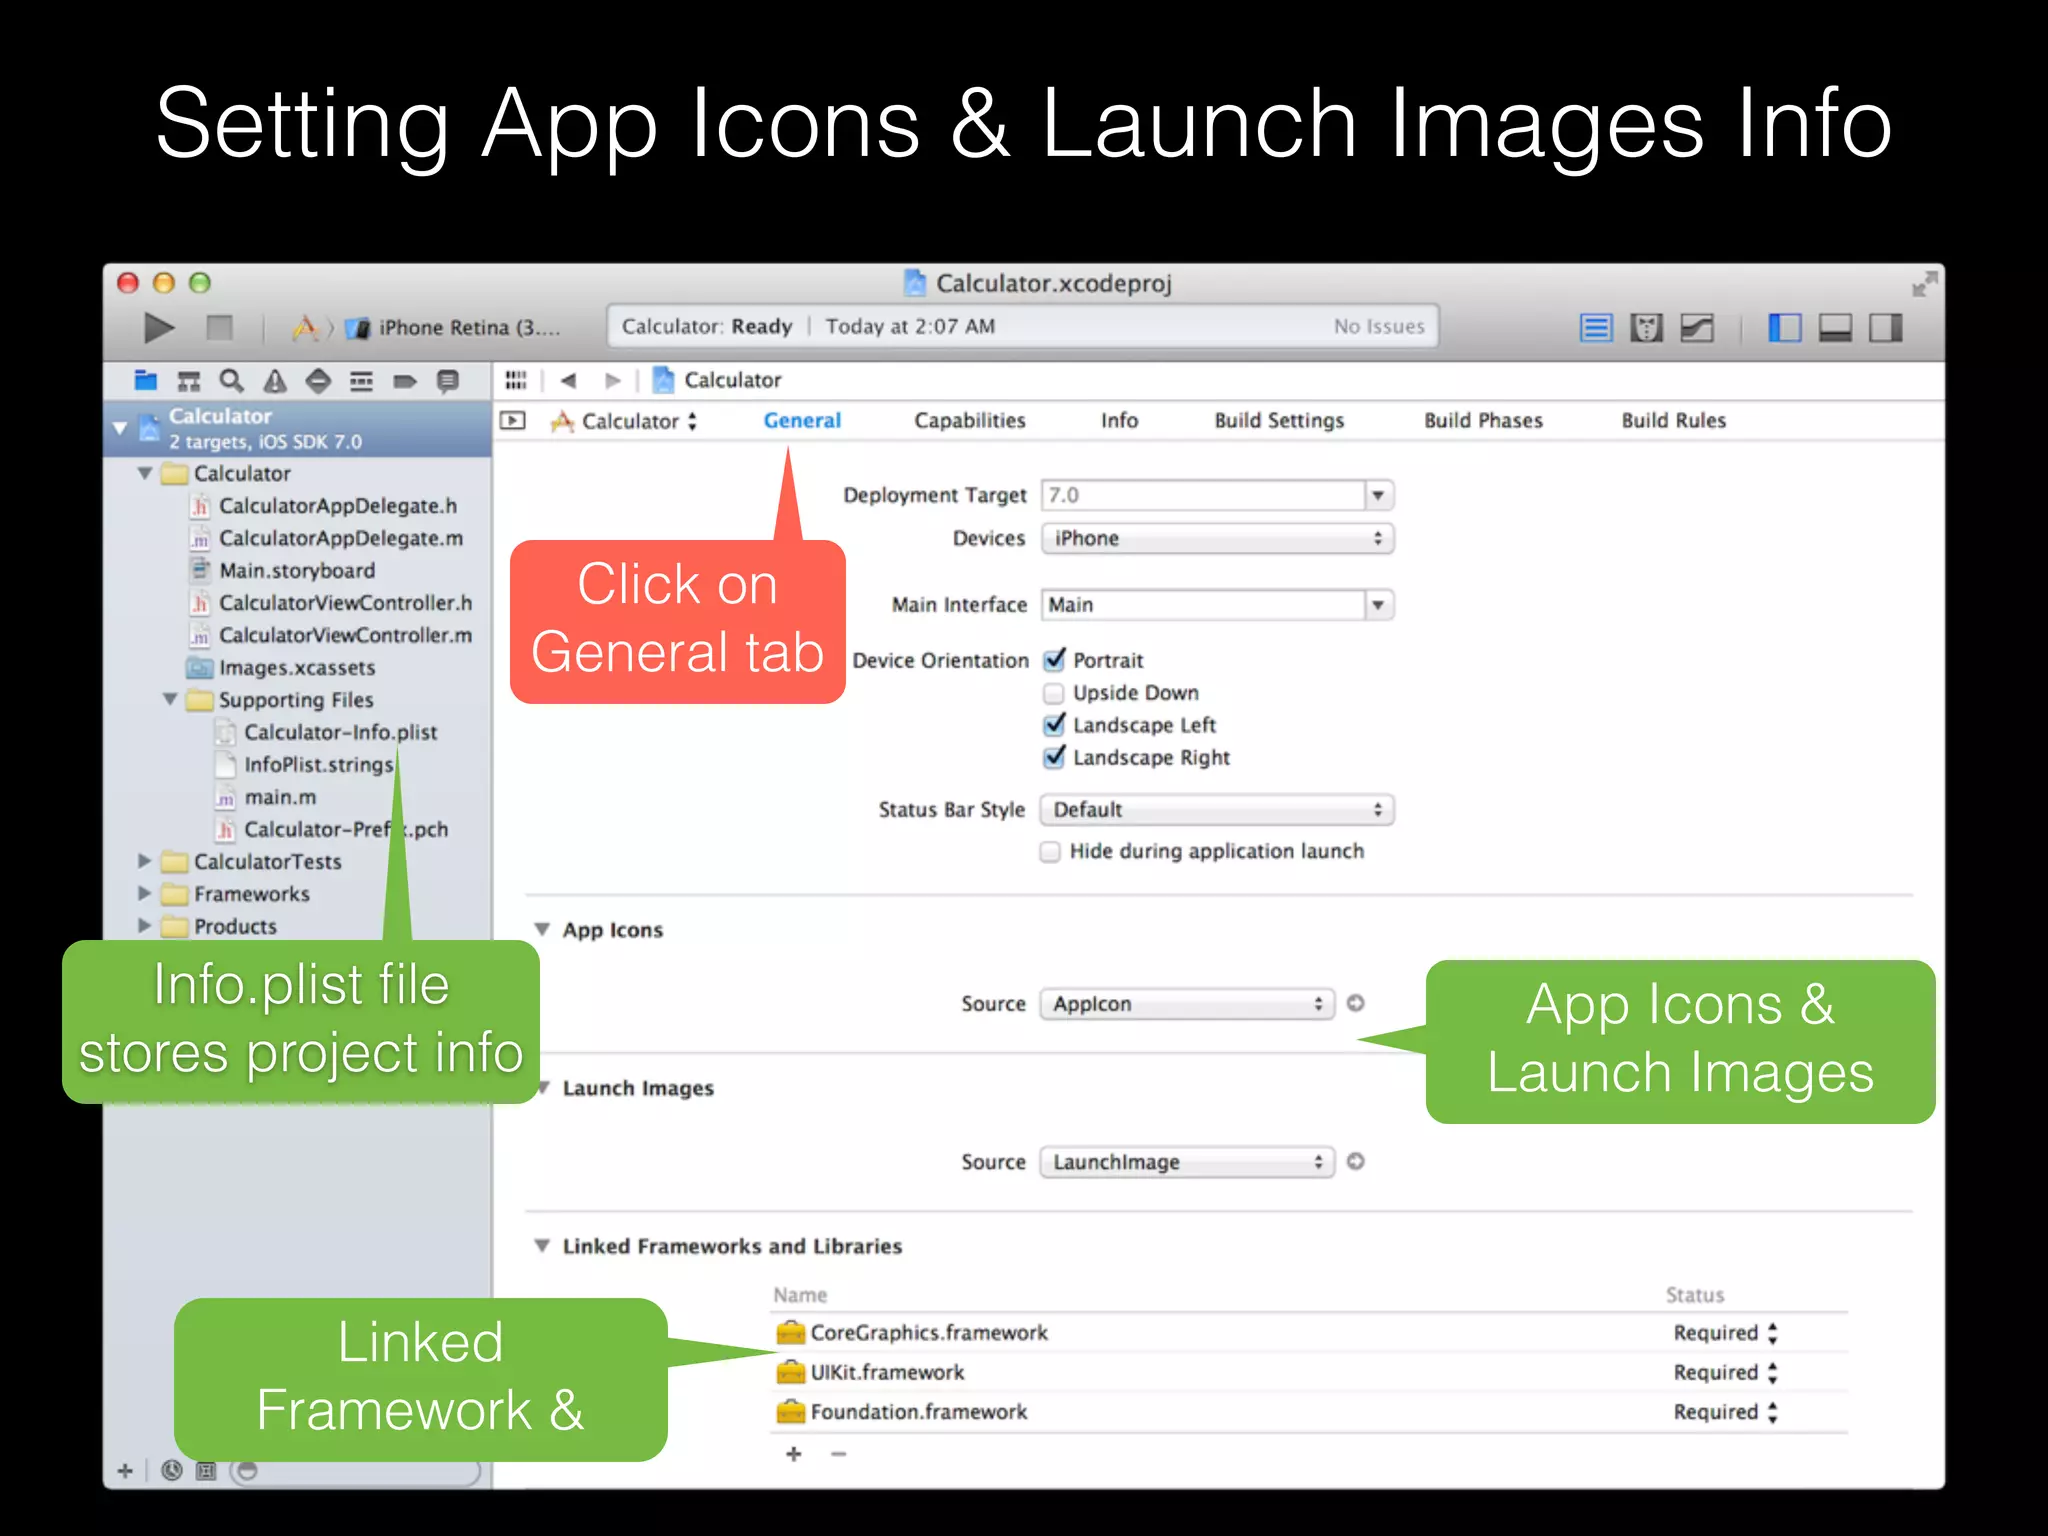The height and width of the screenshot is (1536, 2048).
Task: Open the Find navigator magnifier icon
Action: [231, 380]
